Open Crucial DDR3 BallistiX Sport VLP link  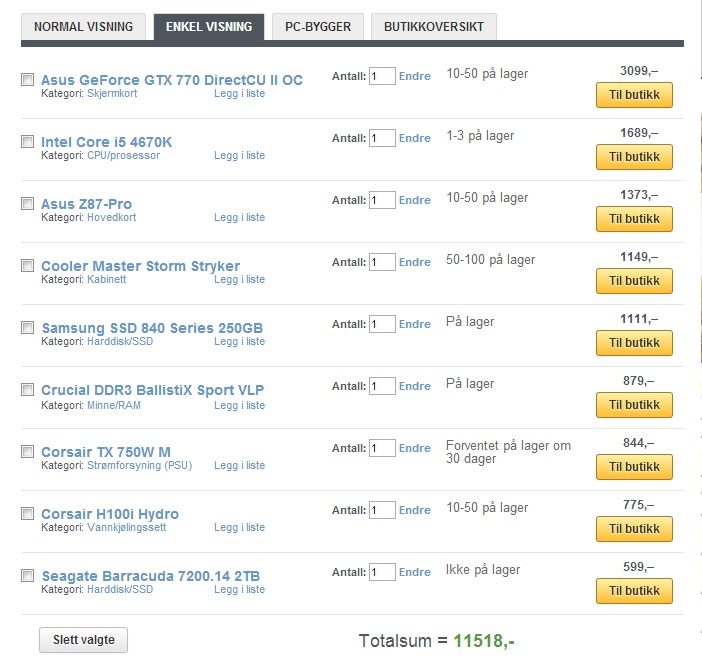pos(153,390)
